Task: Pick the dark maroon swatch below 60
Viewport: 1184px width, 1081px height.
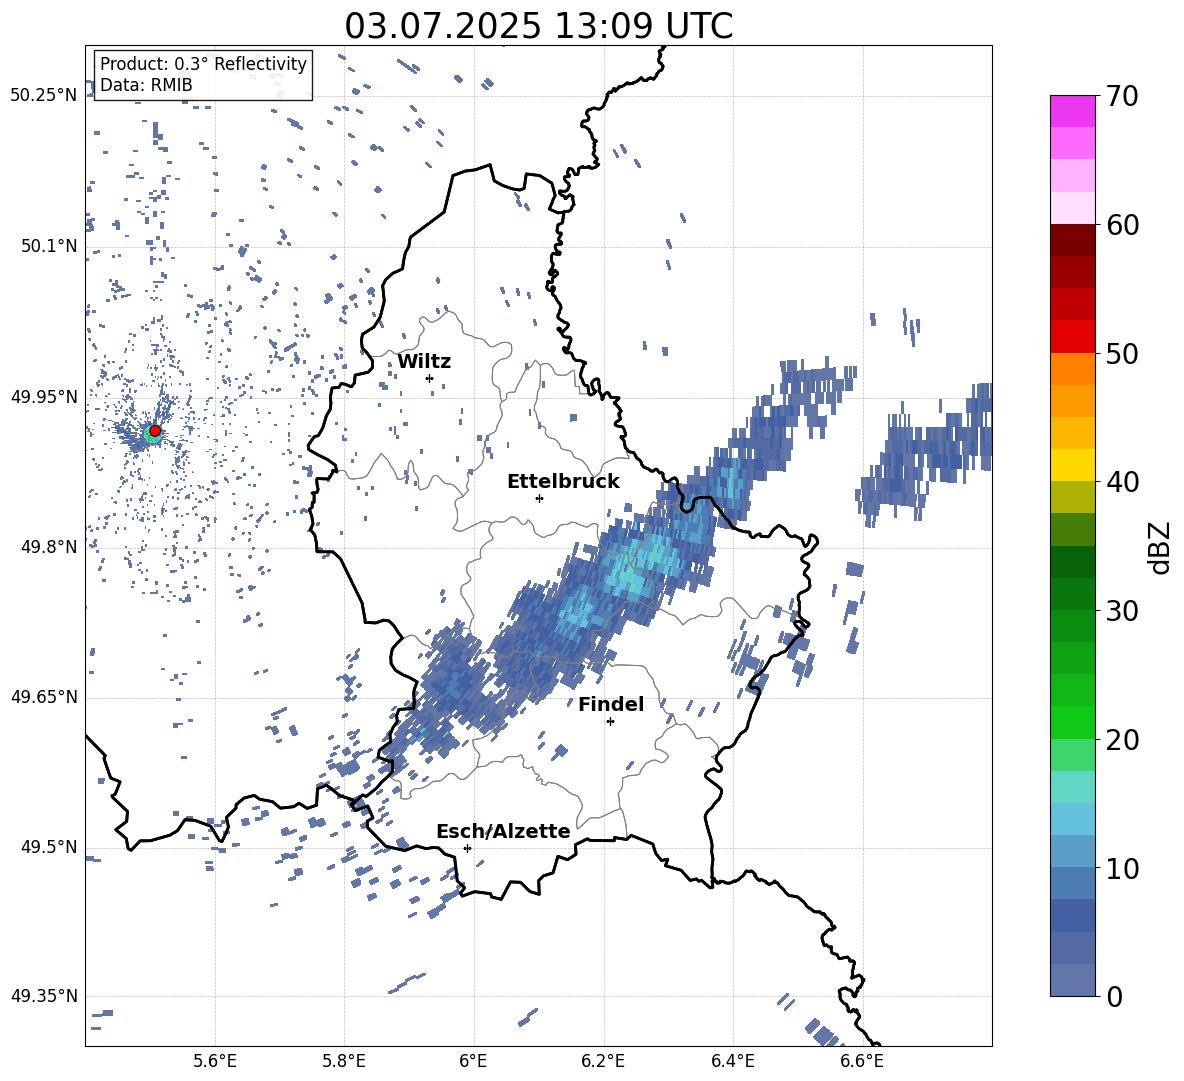Action: [x=1072, y=240]
